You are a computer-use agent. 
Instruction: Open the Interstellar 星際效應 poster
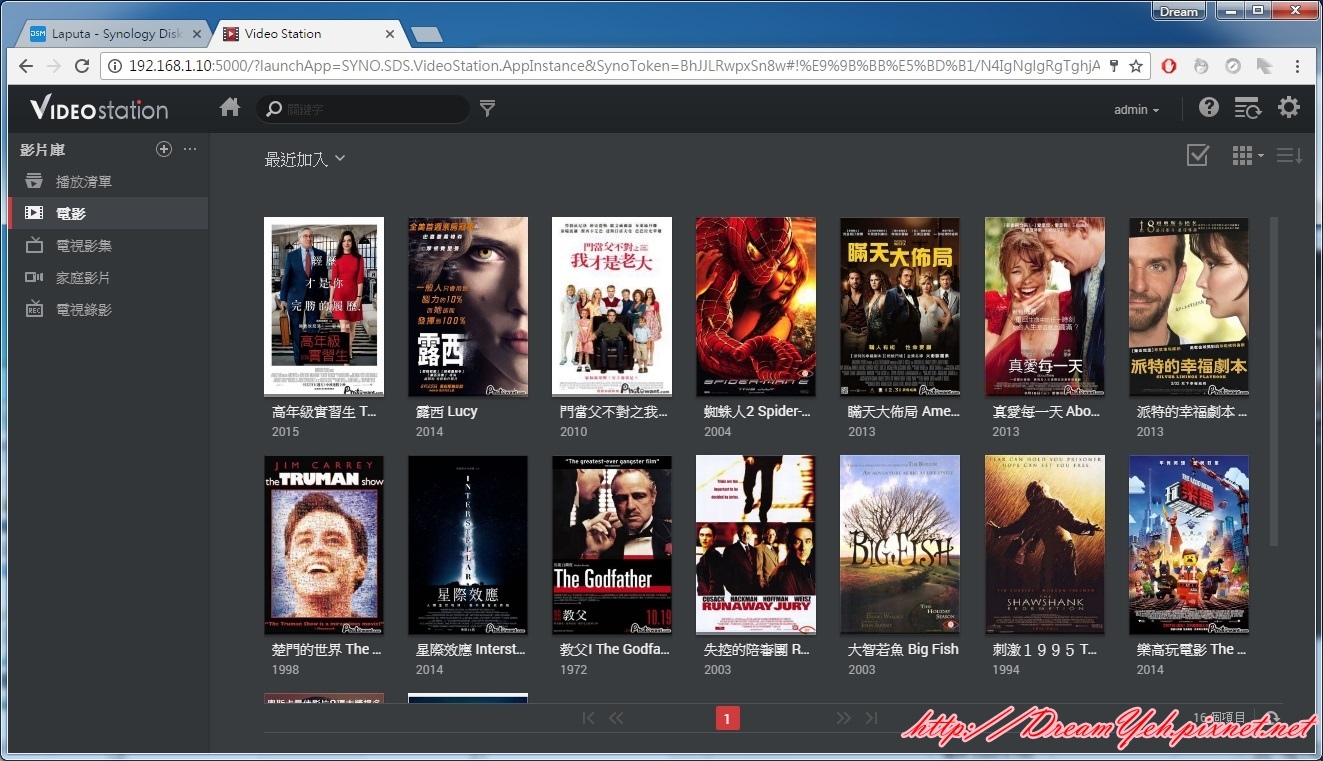[x=468, y=545]
